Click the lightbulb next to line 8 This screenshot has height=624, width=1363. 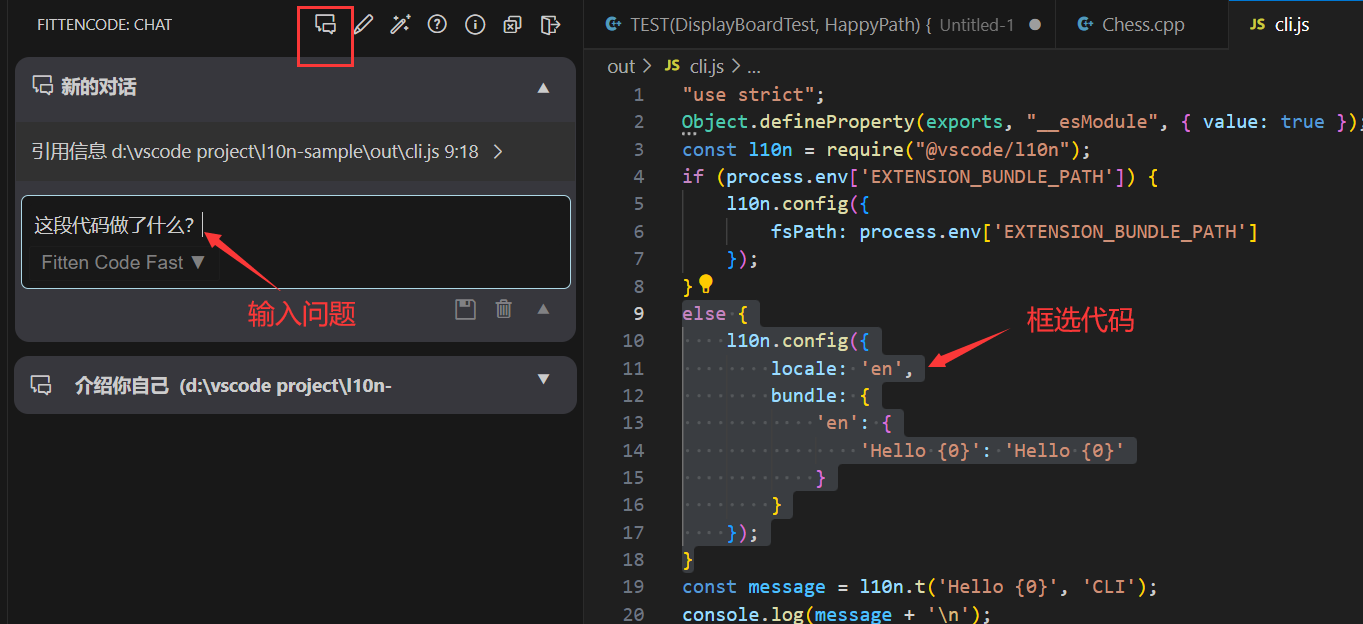(x=704, y=285)
